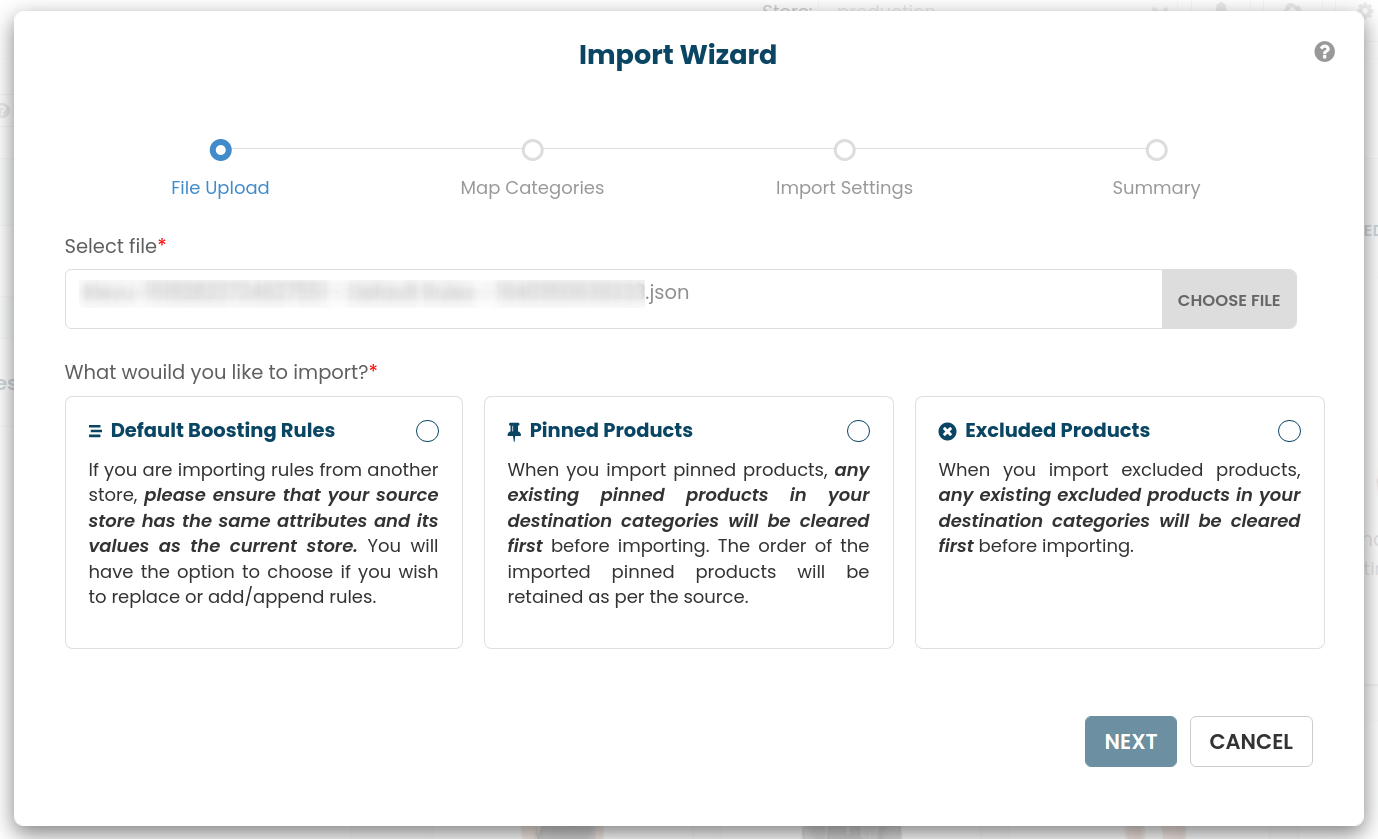
Task: Go to the Map Categories step label
Action: click(x=532, y=188)
